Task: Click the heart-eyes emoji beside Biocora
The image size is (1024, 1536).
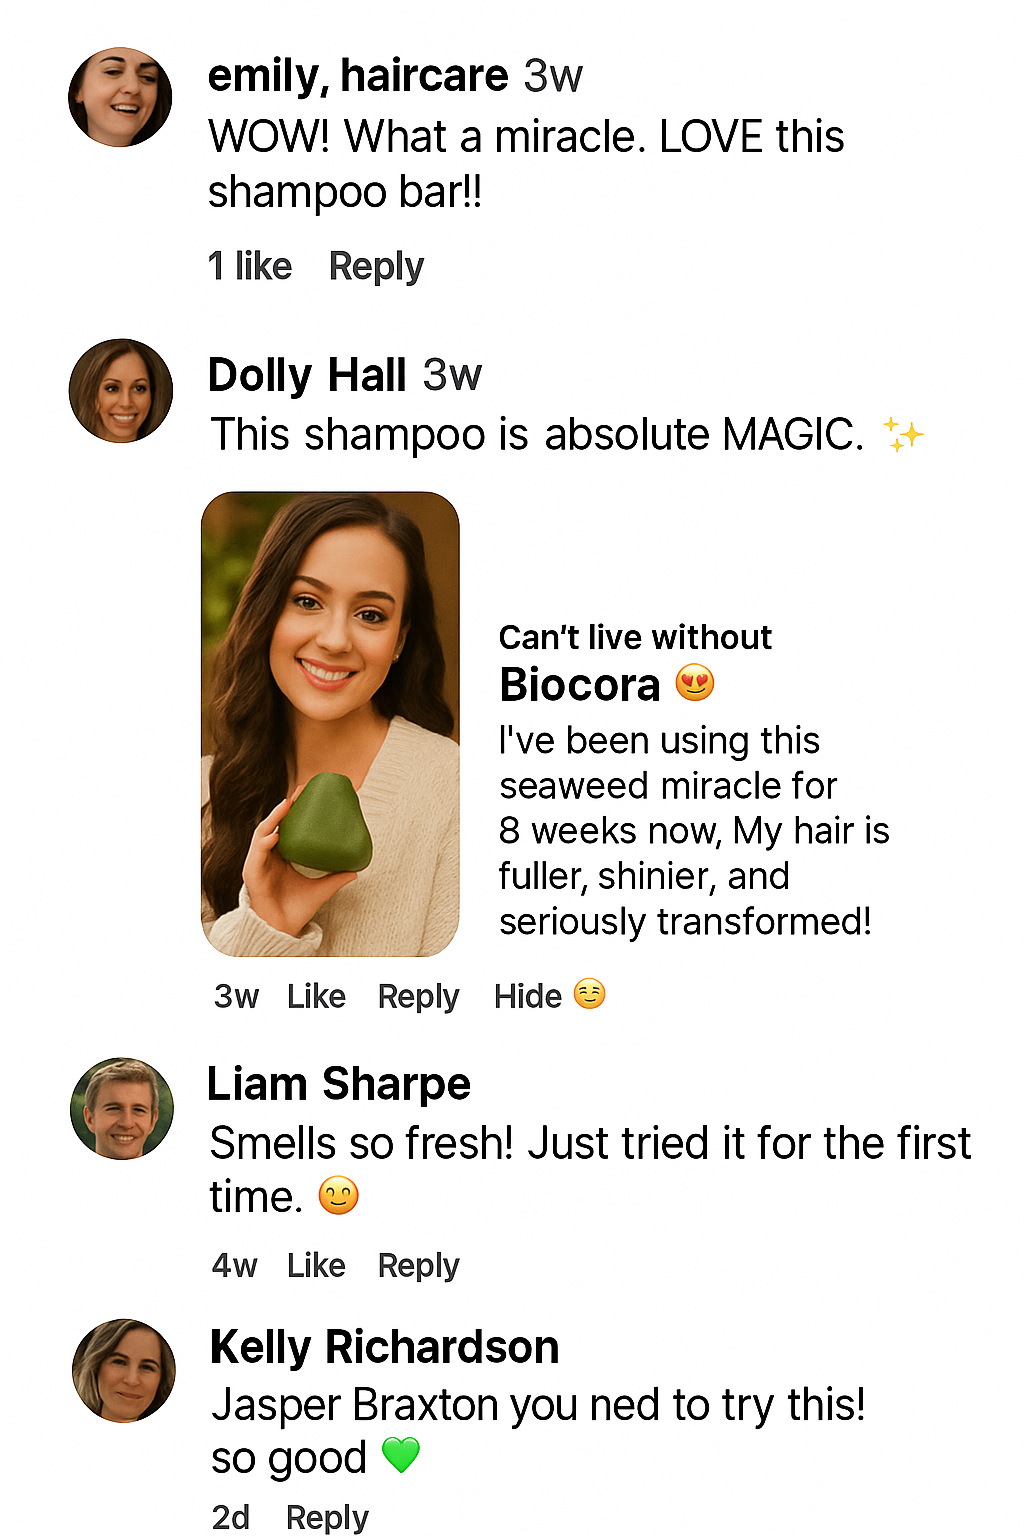Action: (695, 684)
